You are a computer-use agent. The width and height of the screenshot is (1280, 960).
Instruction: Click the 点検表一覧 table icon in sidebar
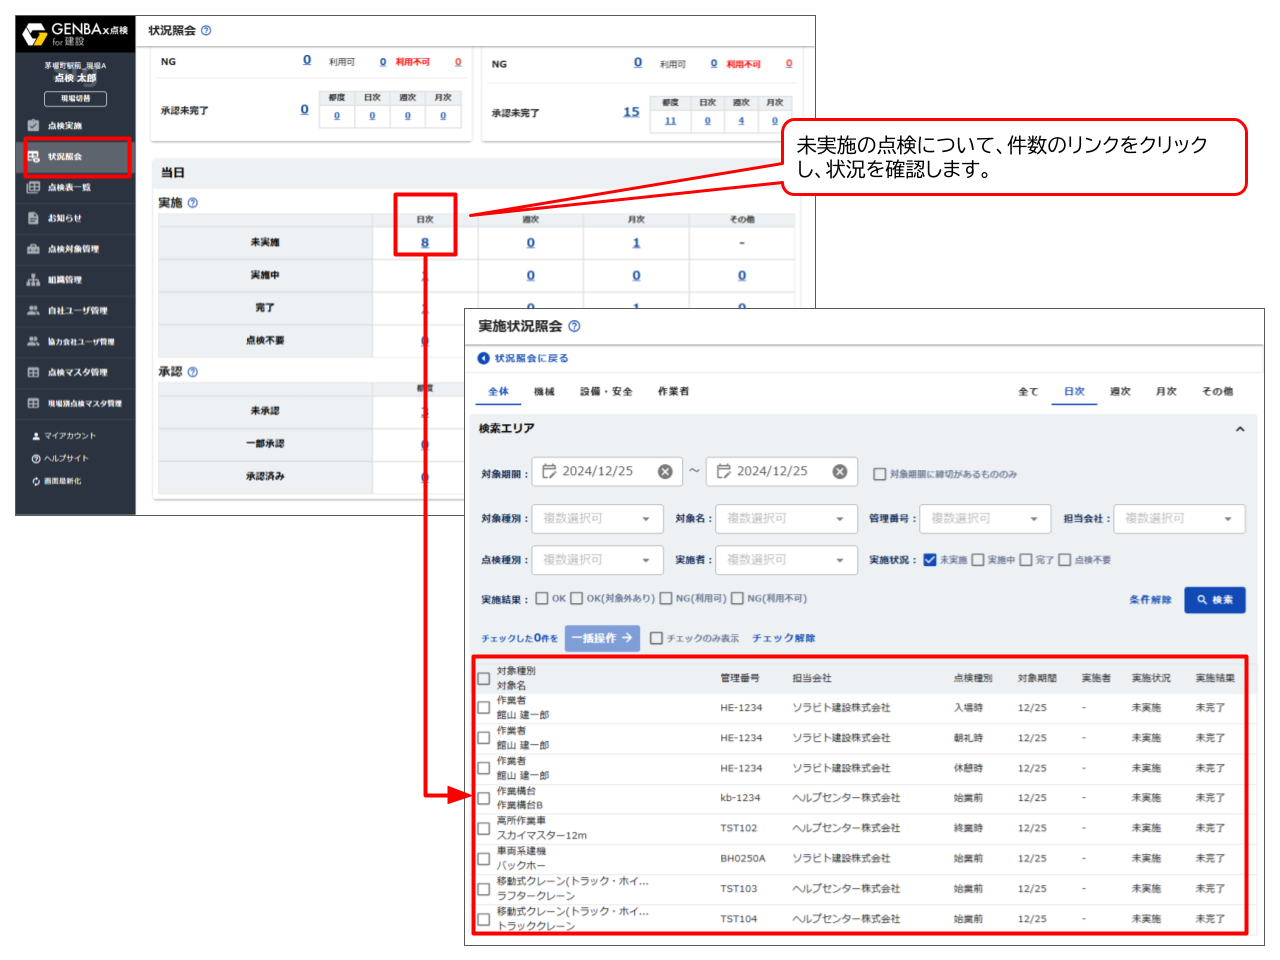tap(33, 188)
